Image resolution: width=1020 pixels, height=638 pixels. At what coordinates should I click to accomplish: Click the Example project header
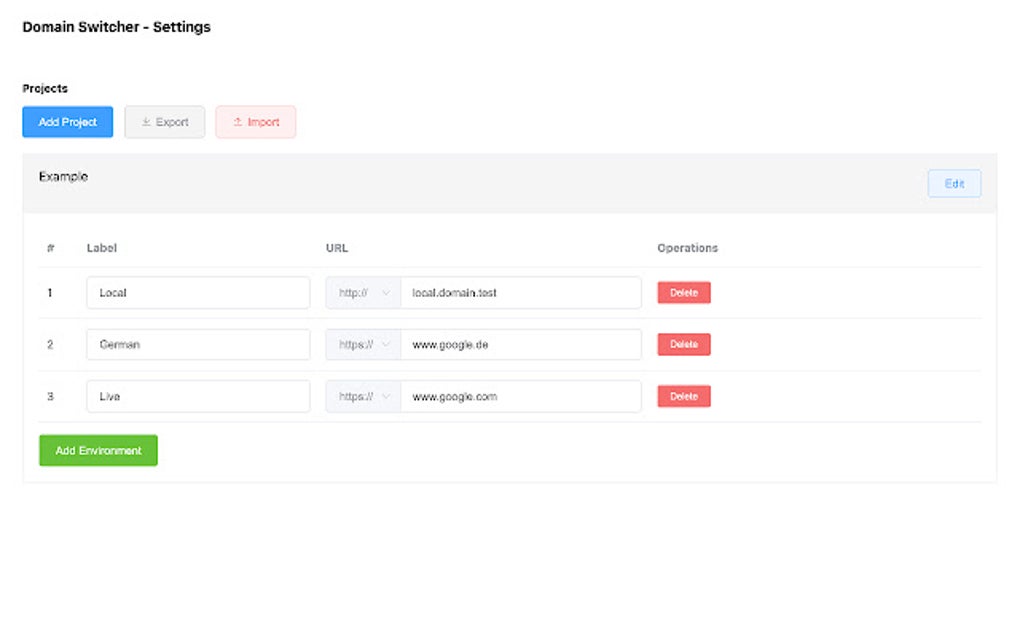coord(63,176)
